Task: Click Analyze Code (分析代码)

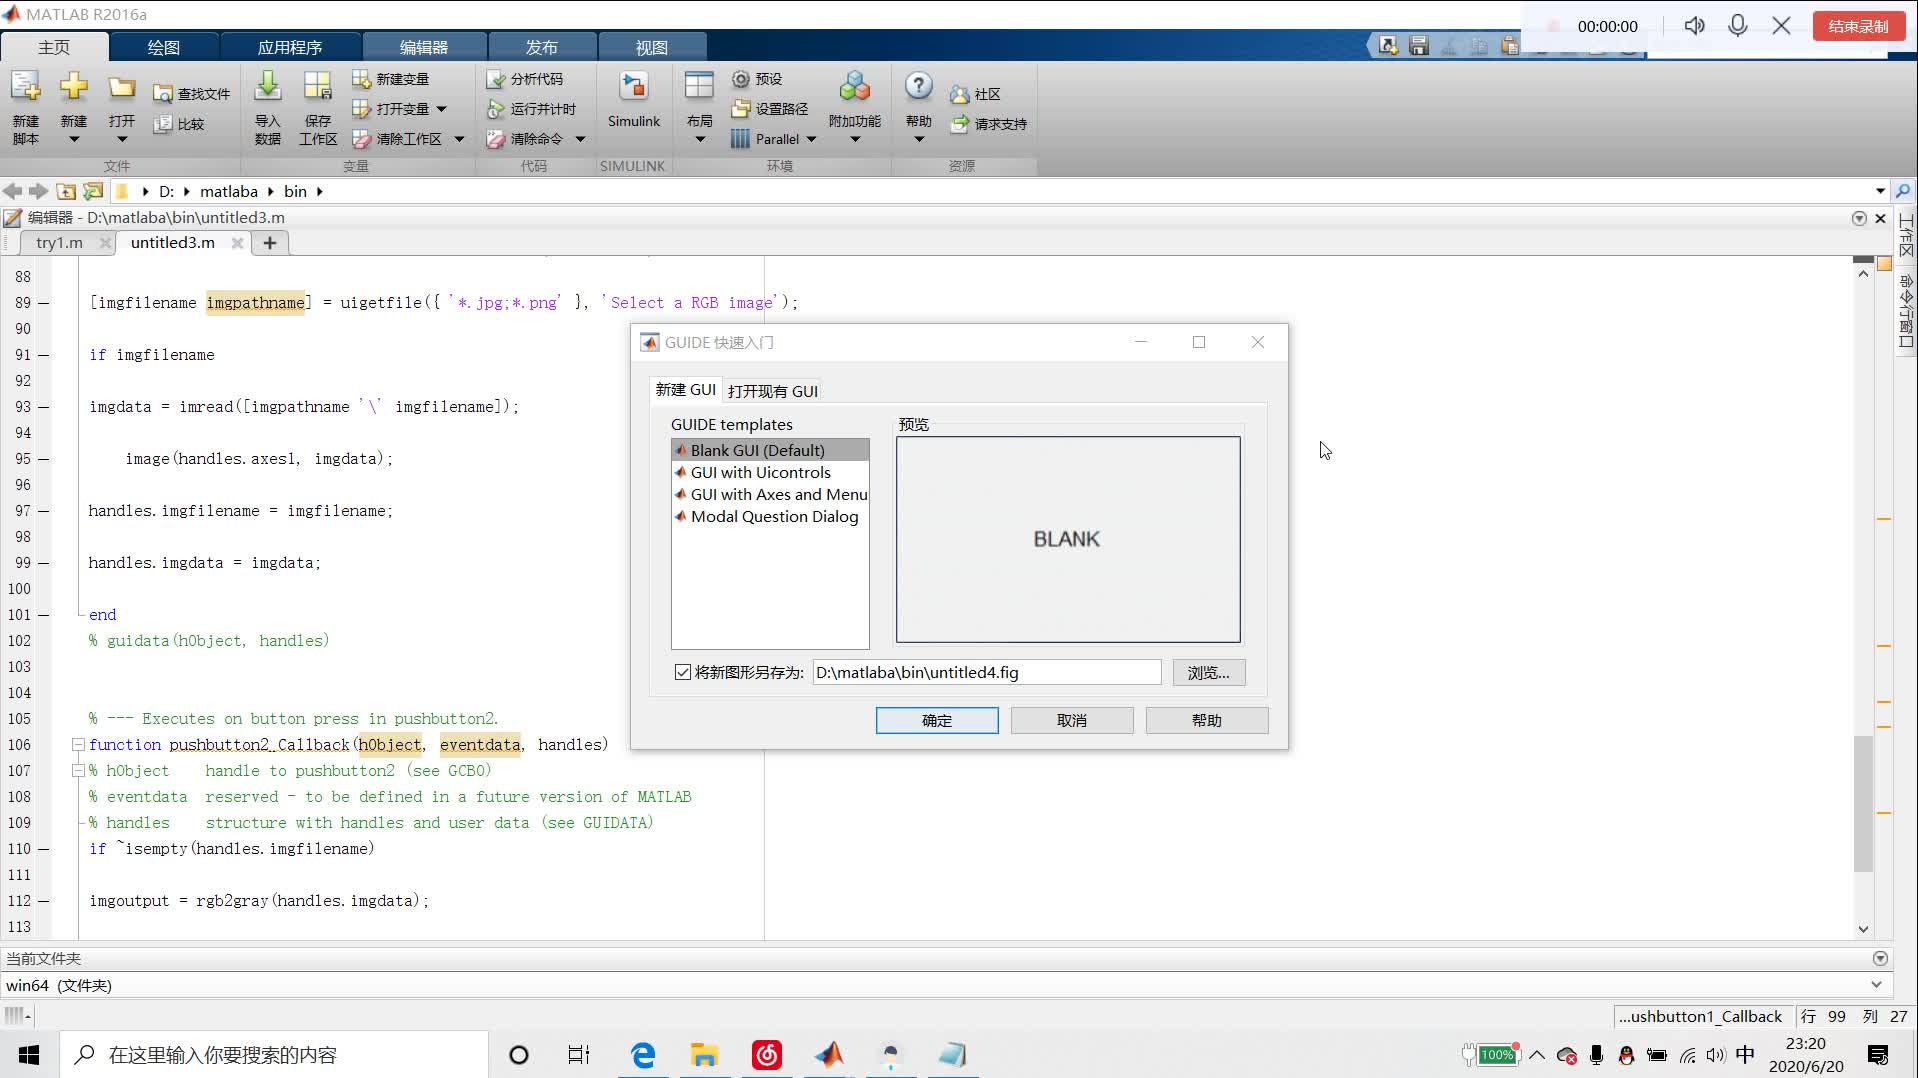Action: [x=524, y=79]
